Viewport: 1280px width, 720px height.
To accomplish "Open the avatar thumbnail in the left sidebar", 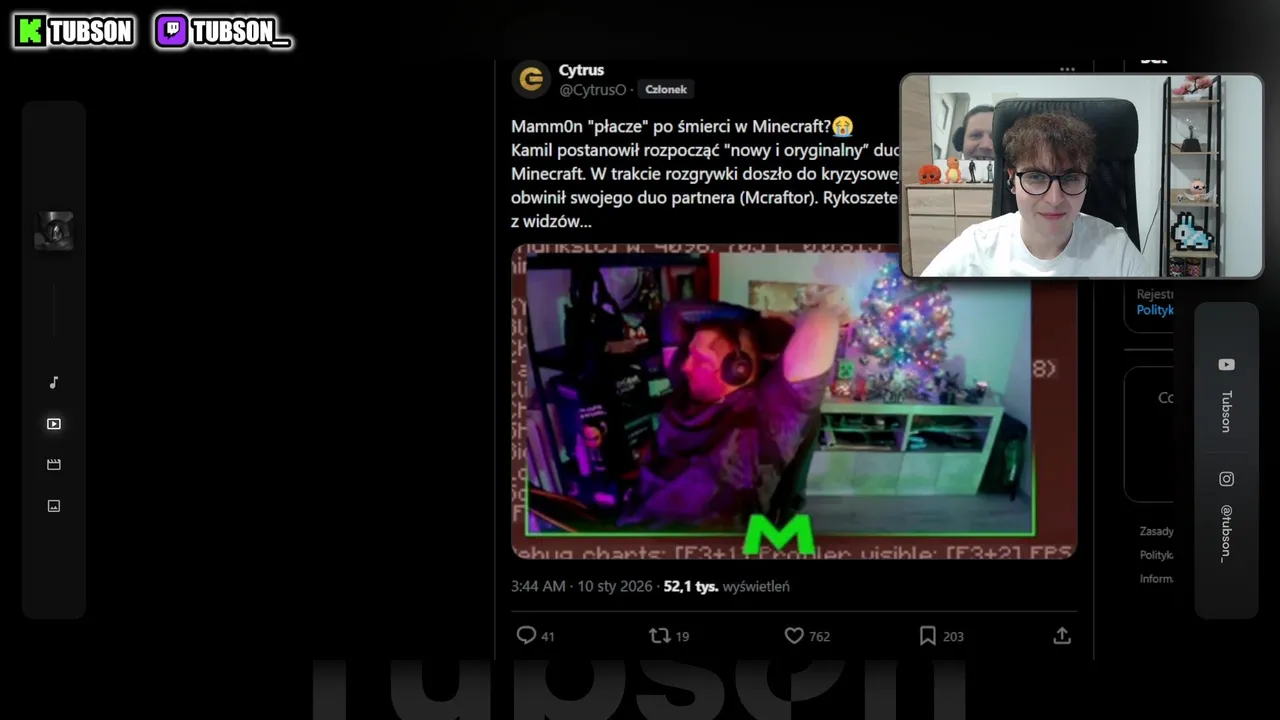I will point(54,231).
